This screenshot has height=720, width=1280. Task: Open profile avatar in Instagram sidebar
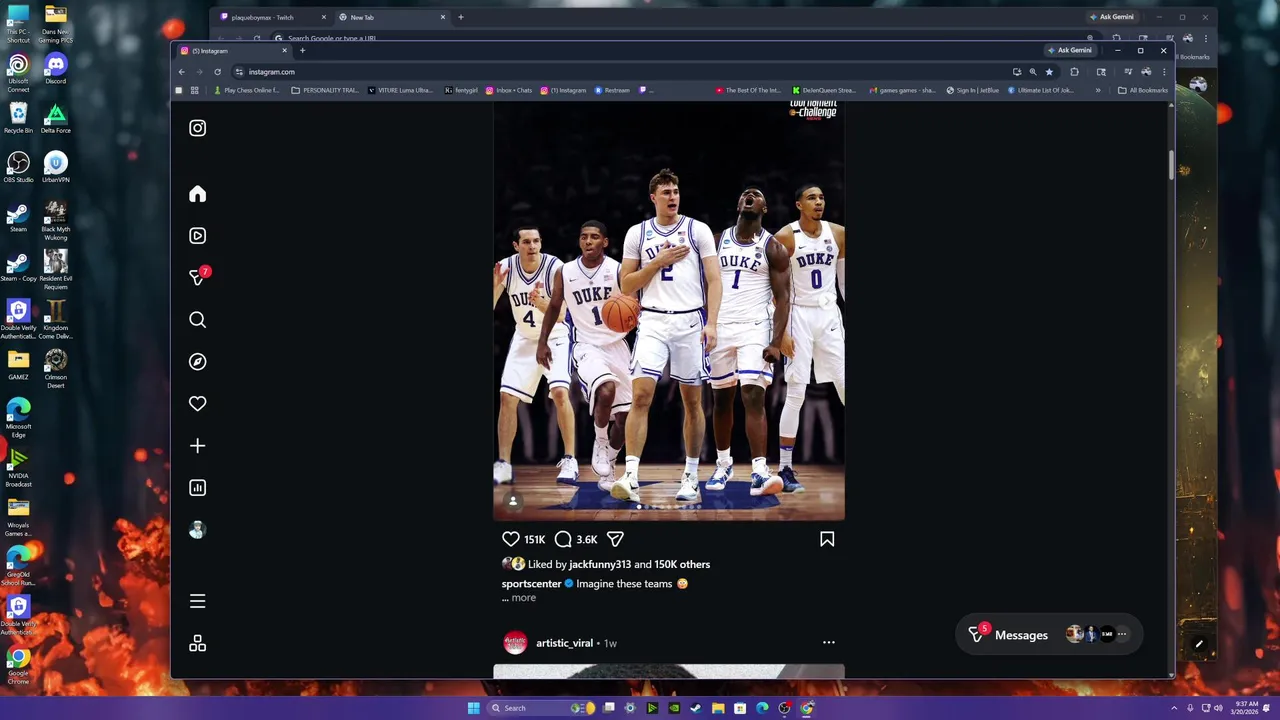[197, 530]
